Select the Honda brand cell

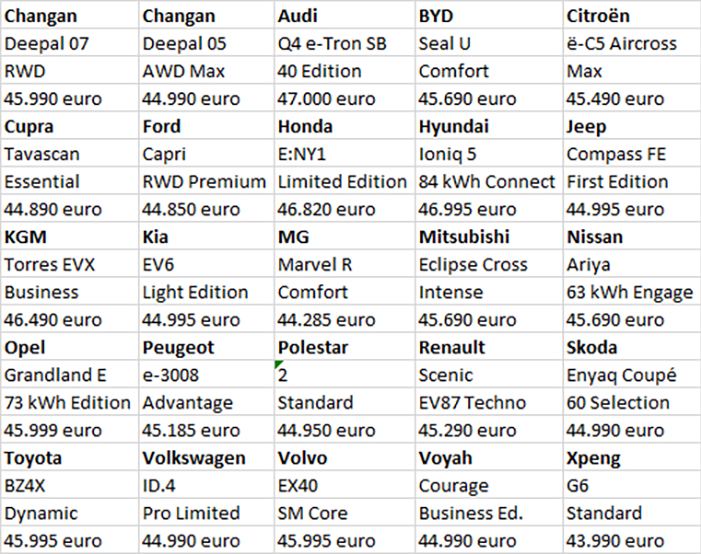(345, 127)
